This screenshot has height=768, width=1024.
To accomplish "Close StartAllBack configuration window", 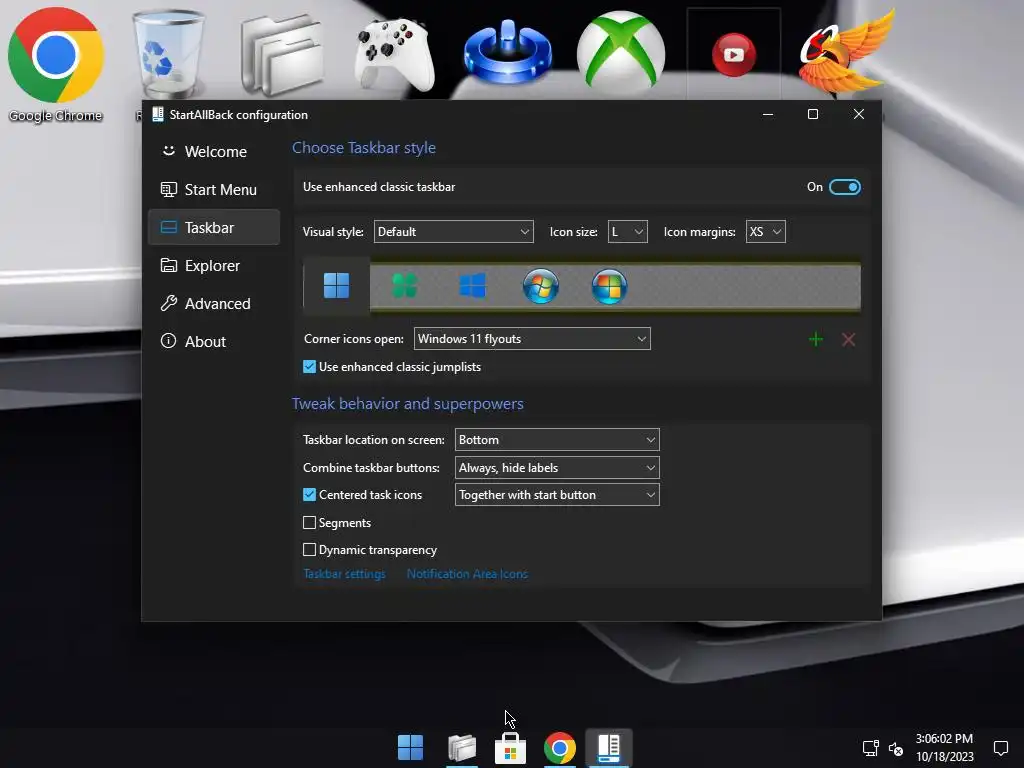I will (x=859, y=114).
